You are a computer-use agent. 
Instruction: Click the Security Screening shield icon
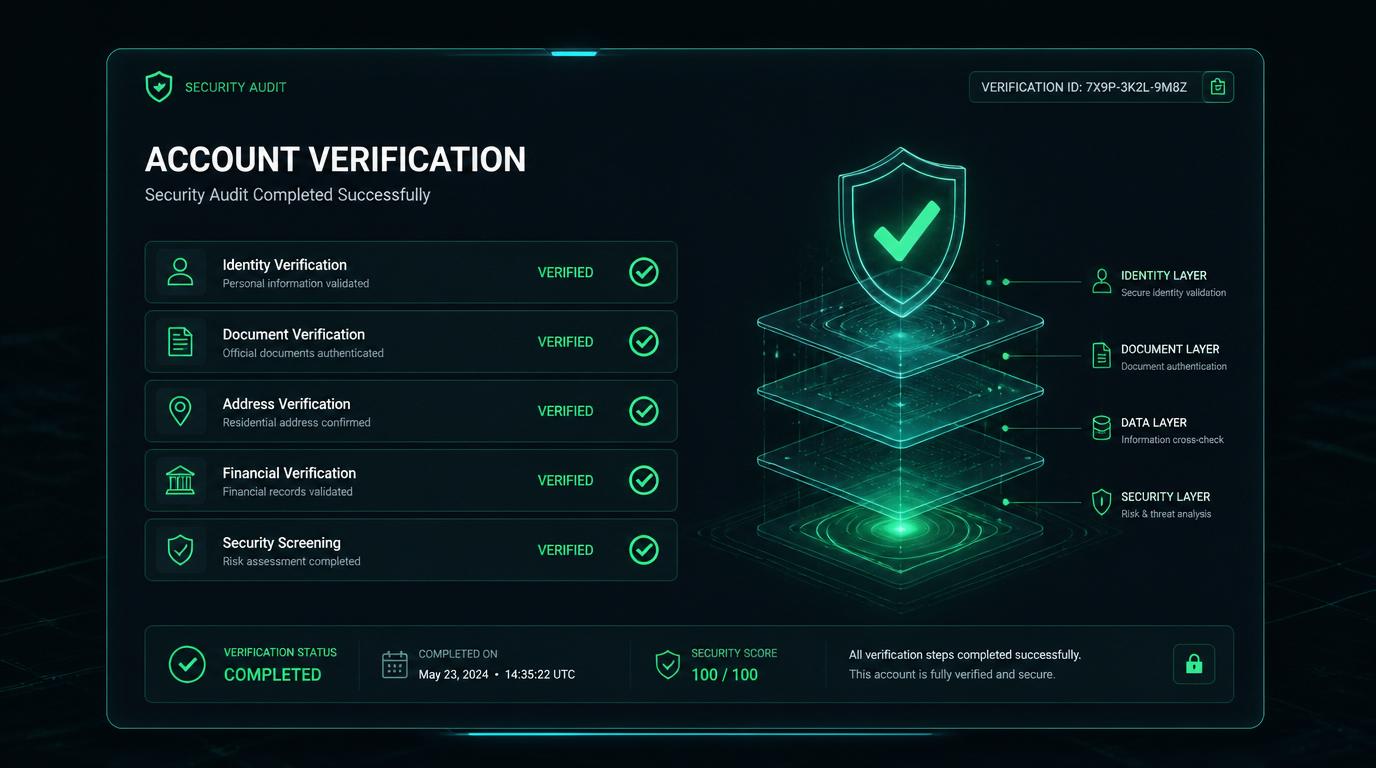point(180,550)
